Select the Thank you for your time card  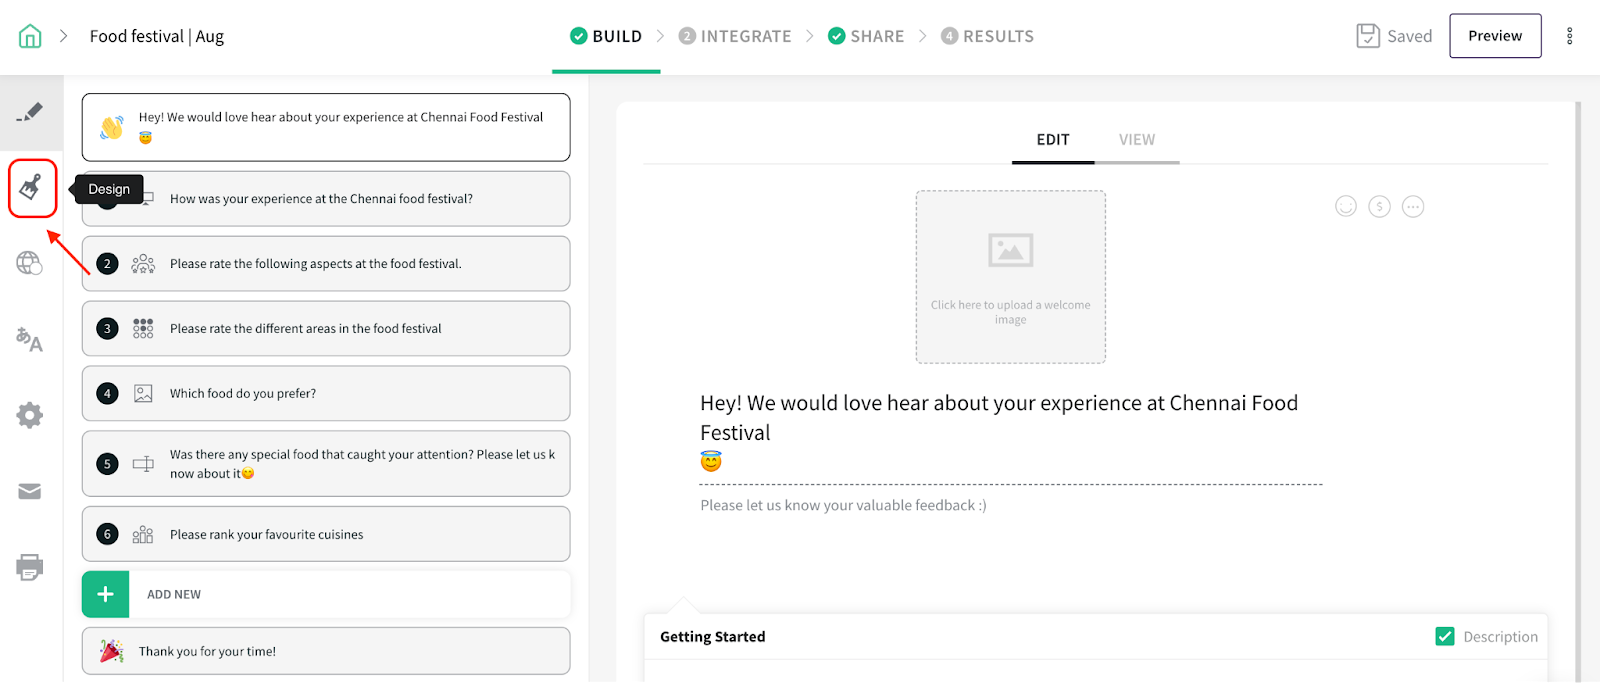coord(326,651)
